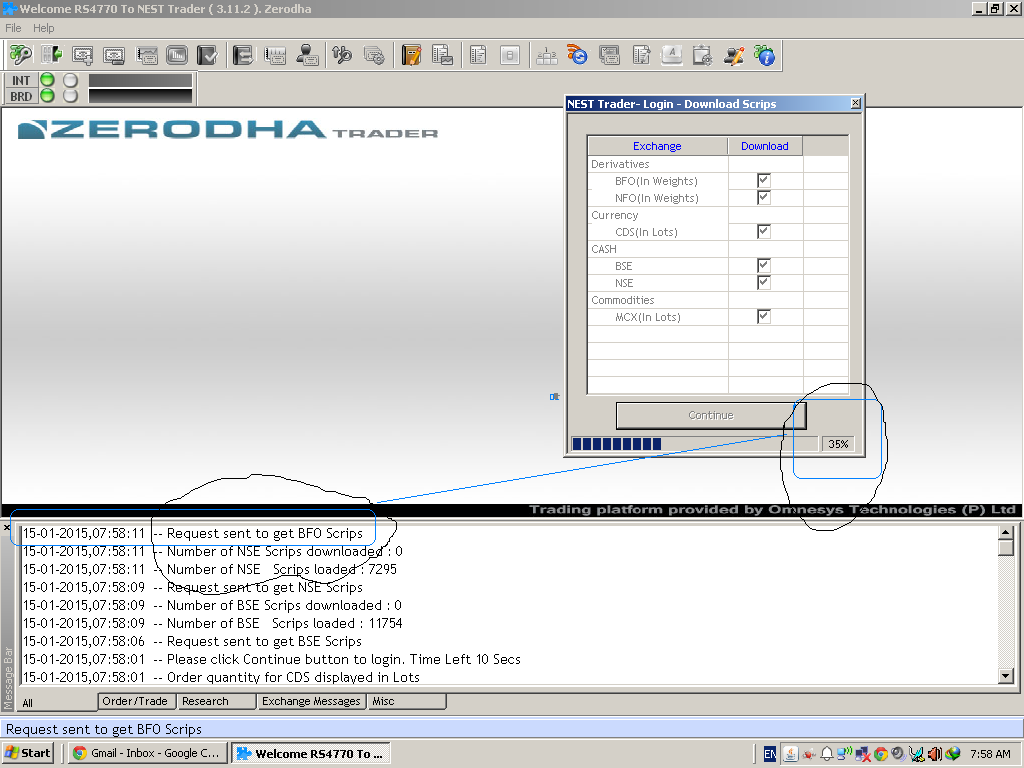Click the INT green indicator light
The image size is (1024, 768).
(x=47, y=80)
